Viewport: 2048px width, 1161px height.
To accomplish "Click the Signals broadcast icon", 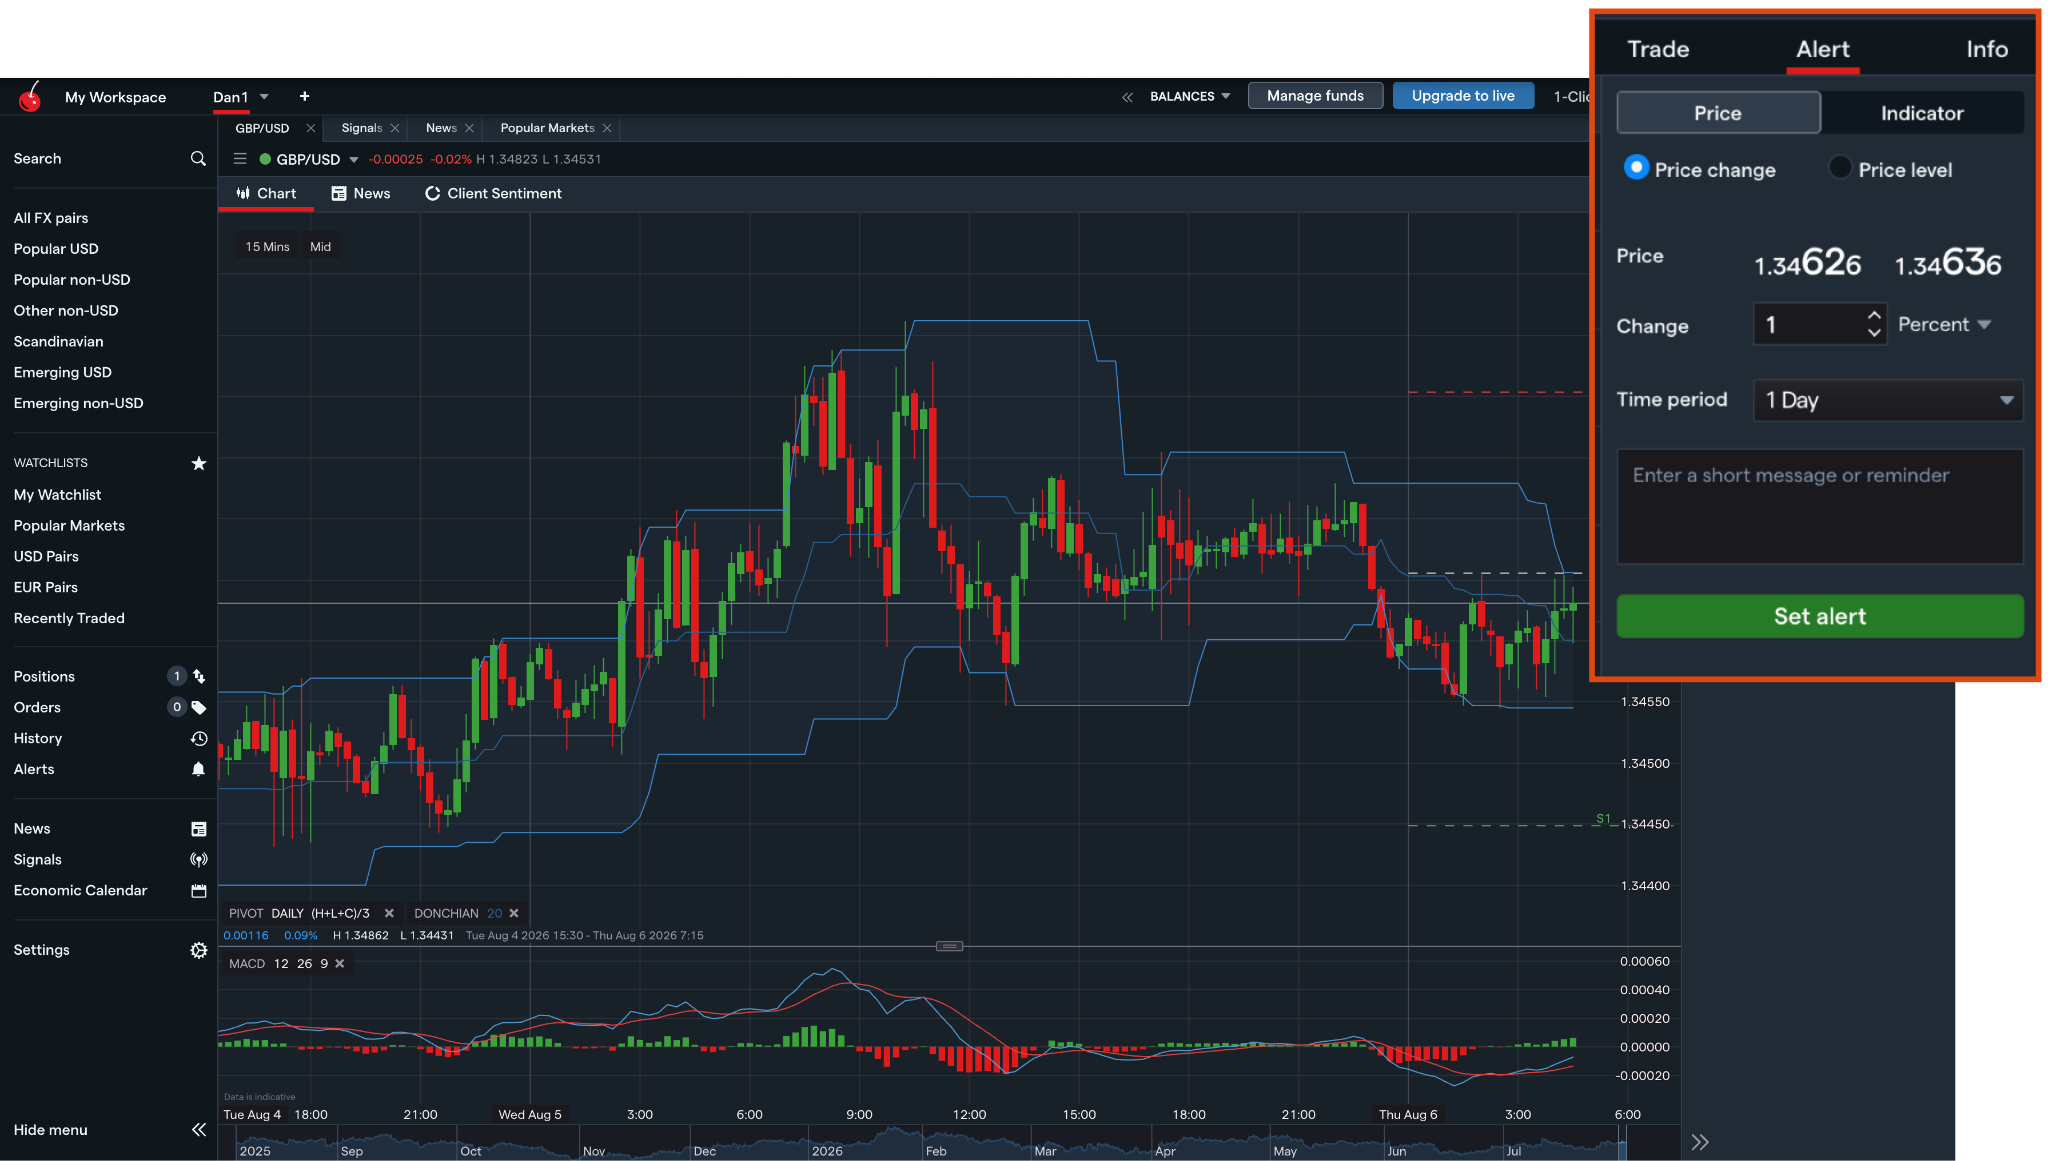I will pyautogui.click(x=199, y=860).
